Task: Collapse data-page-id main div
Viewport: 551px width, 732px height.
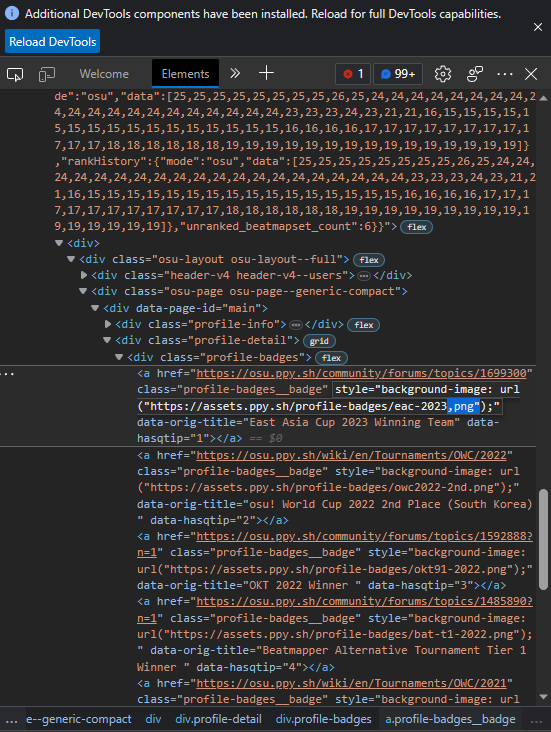Action: coord(95,308)
